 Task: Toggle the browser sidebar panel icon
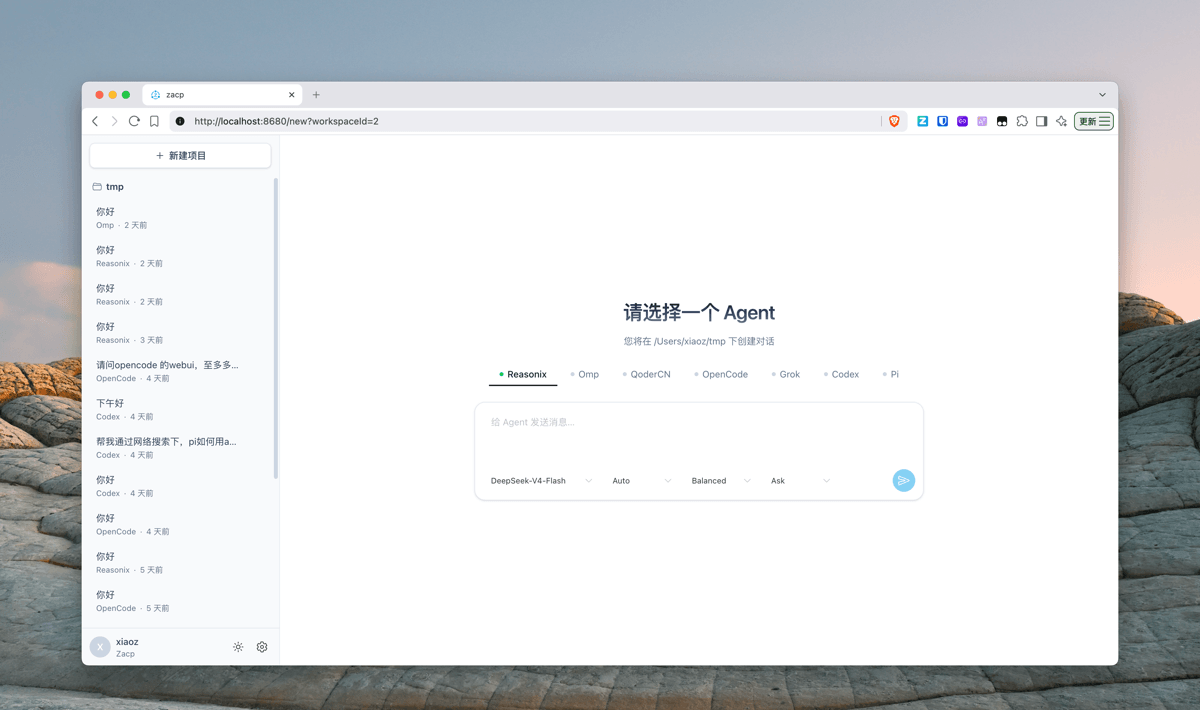pos(1041,121)
